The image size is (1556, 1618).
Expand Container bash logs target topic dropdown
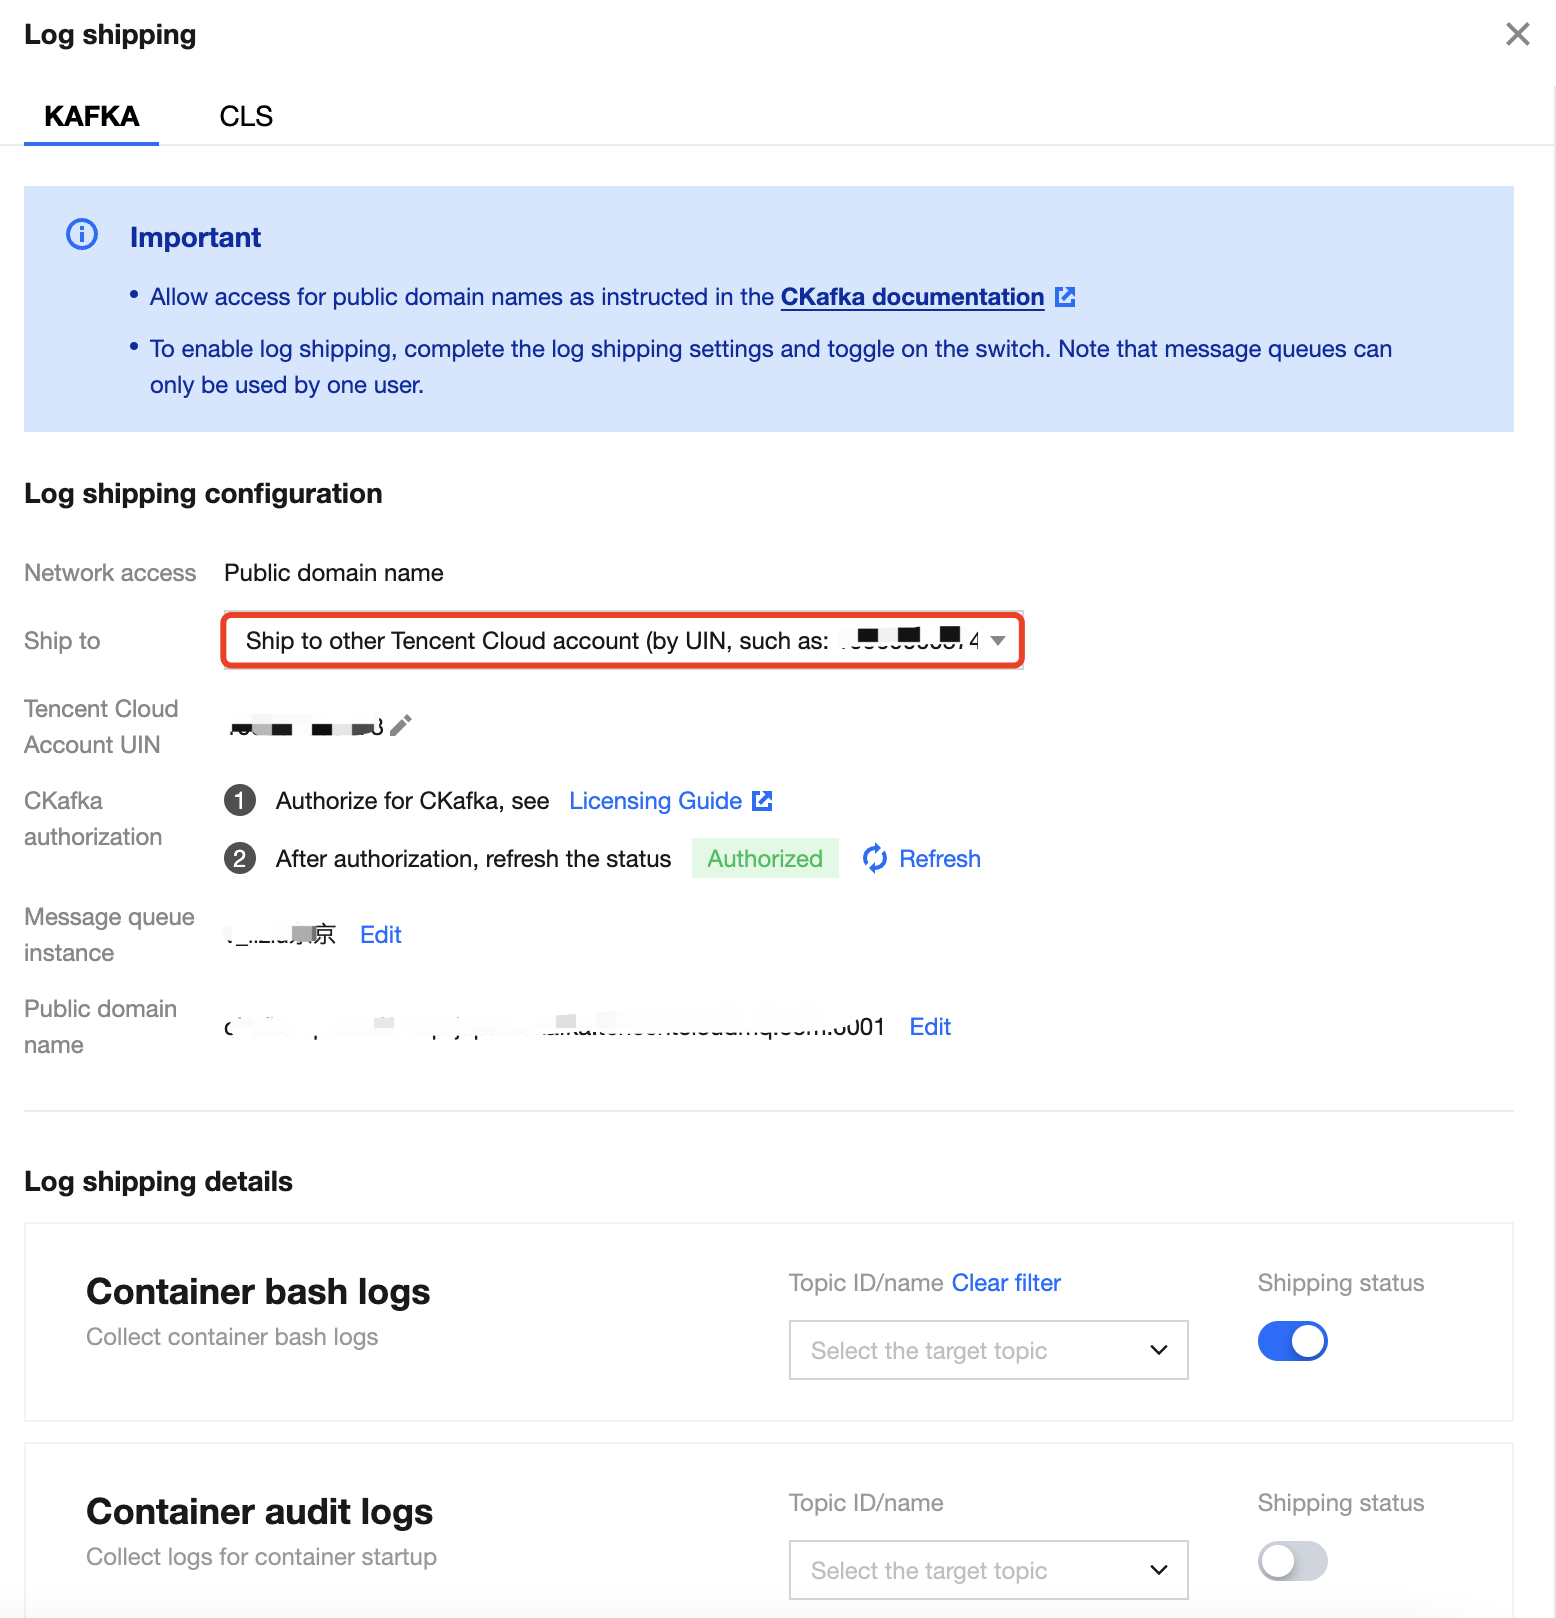(988, 1351)
